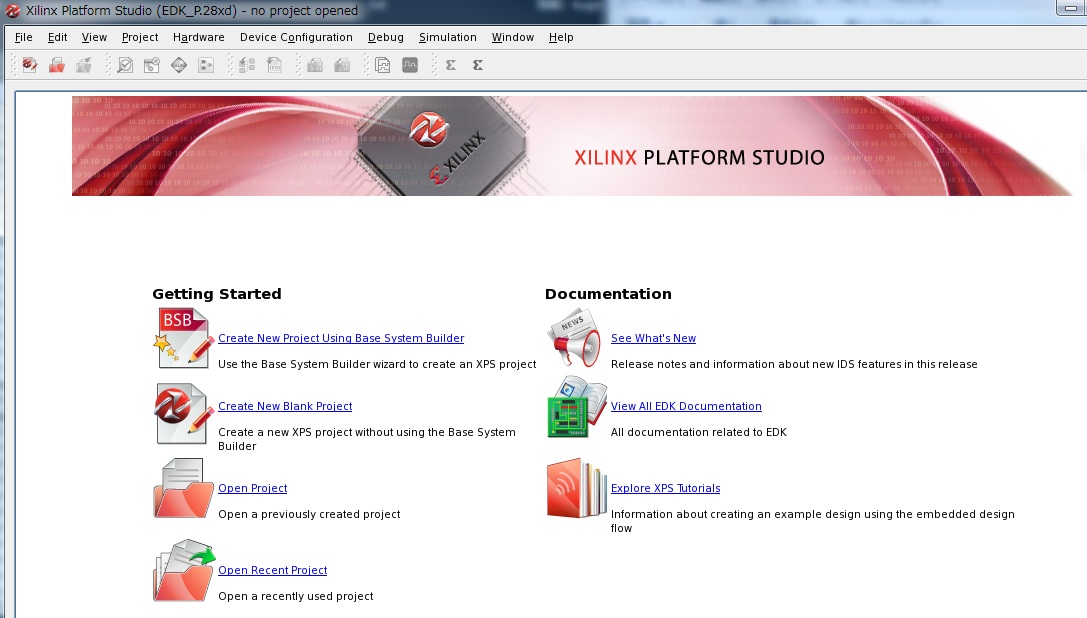The width and height of the screenshot is (1087, 618).
Task: Click the text 'Open a recently used project'
Action: point(295,596)
